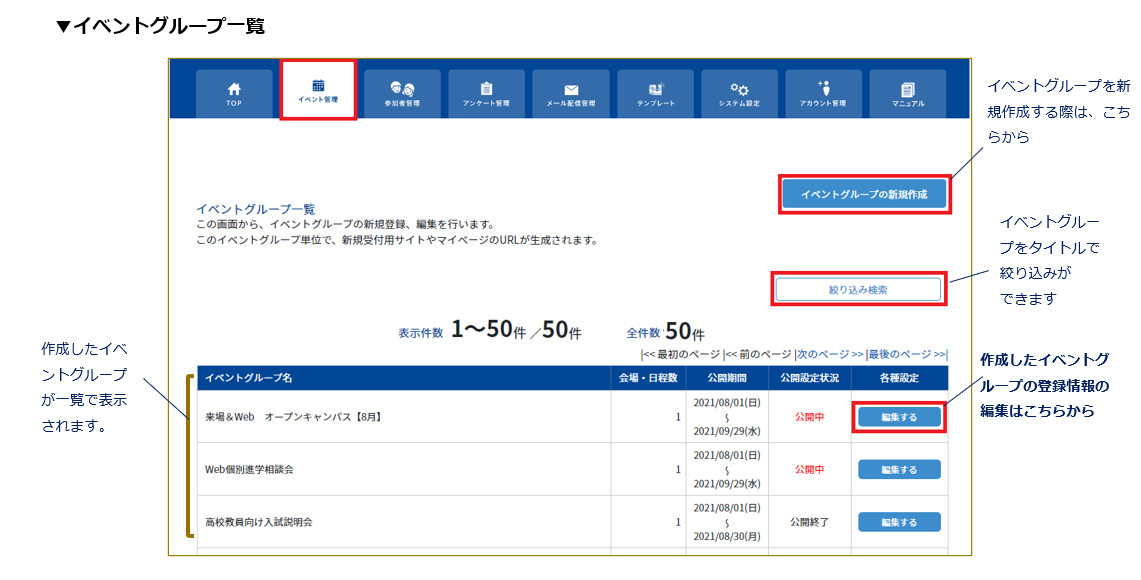
Task: Select row name Web個別進学相談会
Action: 249,469
